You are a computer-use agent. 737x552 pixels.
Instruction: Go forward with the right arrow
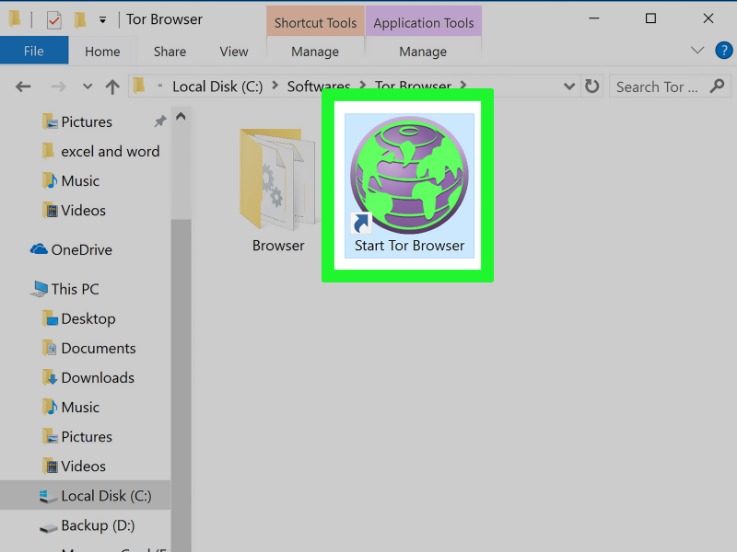coord(58,87)
